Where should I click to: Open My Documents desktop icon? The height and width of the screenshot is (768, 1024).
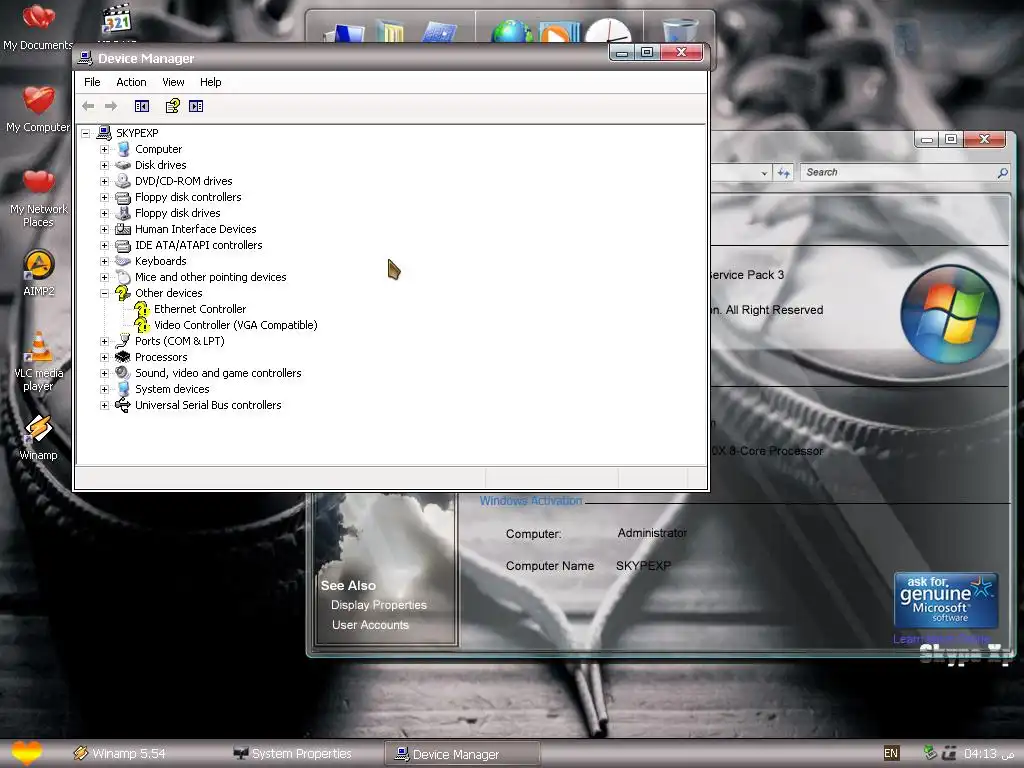pyautogui.click(x=38, y=26)
